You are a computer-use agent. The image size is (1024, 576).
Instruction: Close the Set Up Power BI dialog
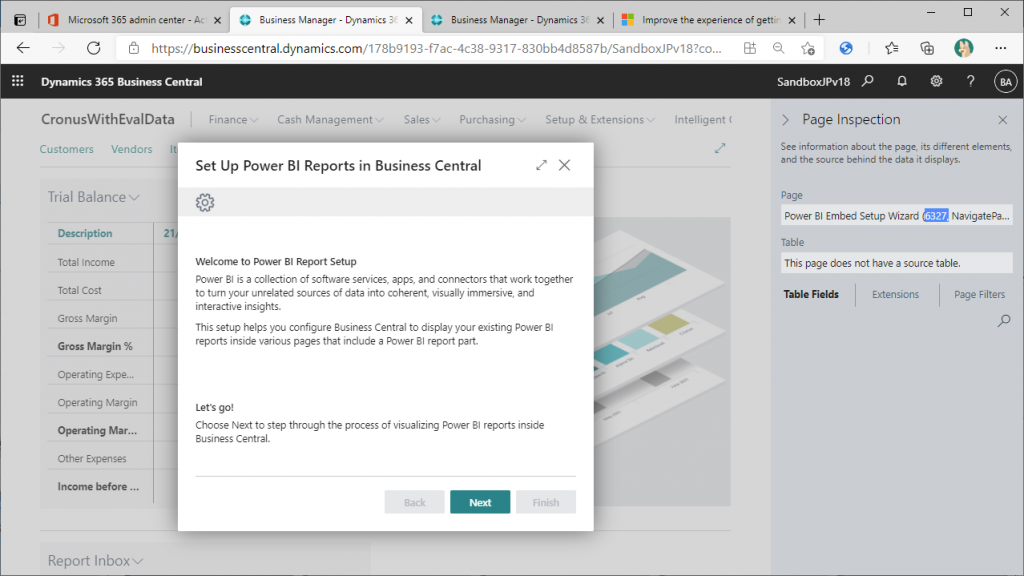[564, 165]
